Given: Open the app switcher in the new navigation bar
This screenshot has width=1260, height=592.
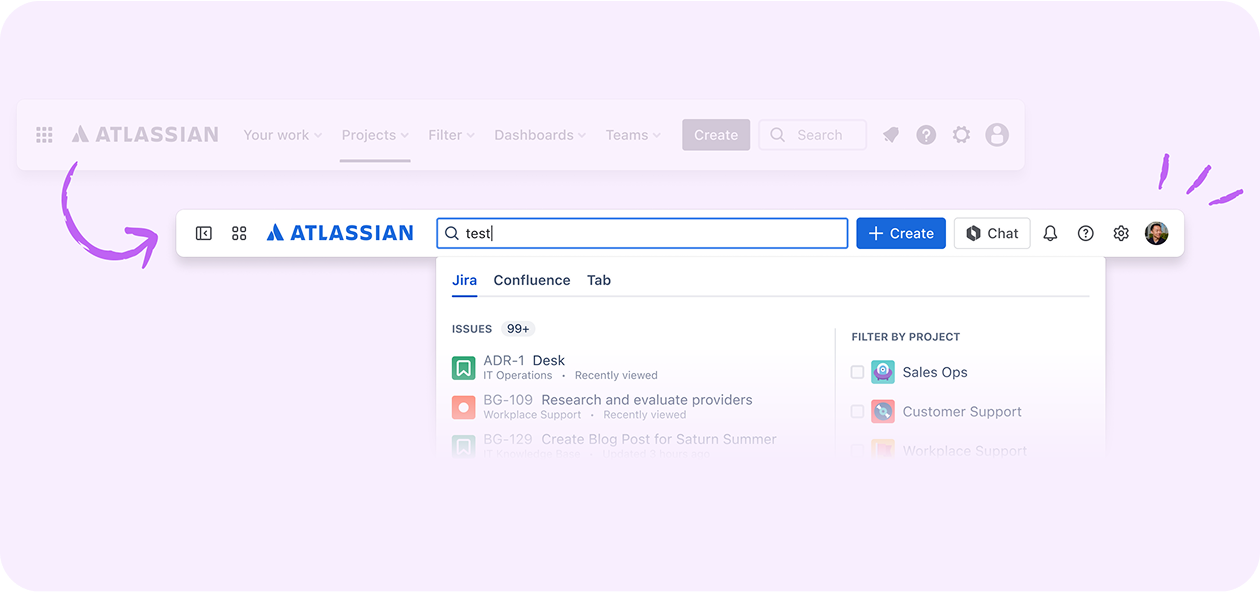Looking at the screenshot, I should pos(239,233).
